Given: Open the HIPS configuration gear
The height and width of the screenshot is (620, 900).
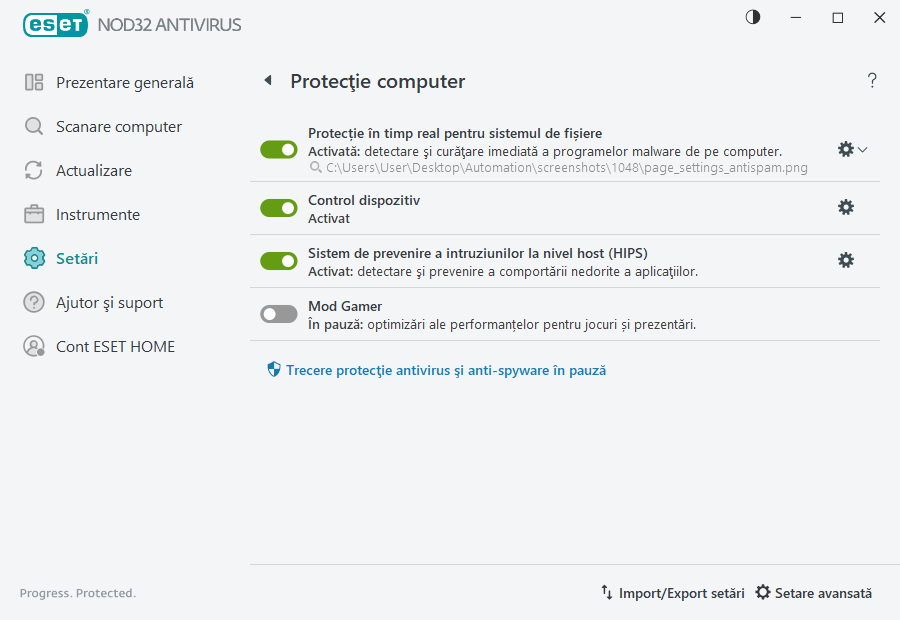Looking at the screenshot, I should tap(846, 260).
